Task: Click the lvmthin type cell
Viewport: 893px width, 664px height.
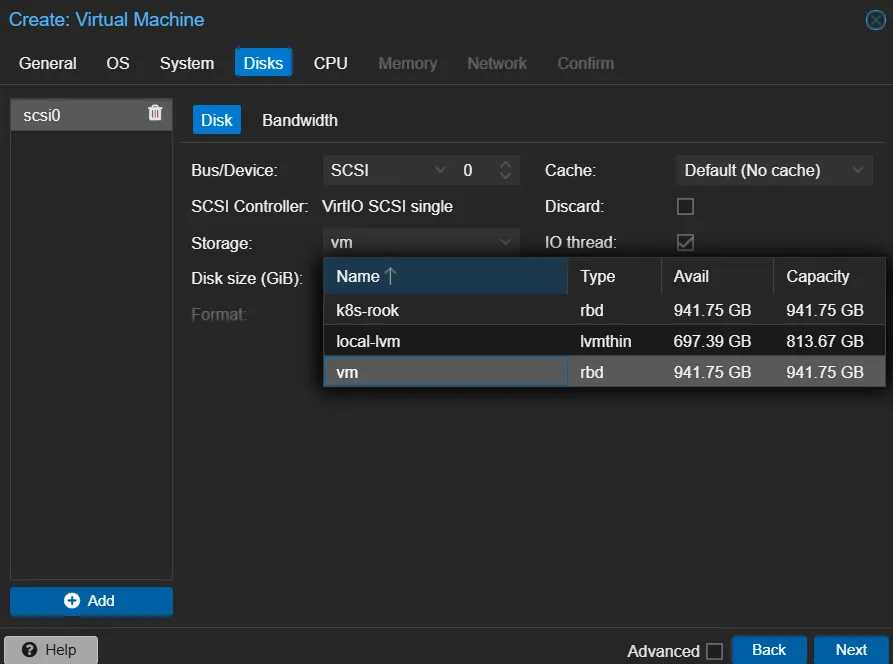Action: 615,341
